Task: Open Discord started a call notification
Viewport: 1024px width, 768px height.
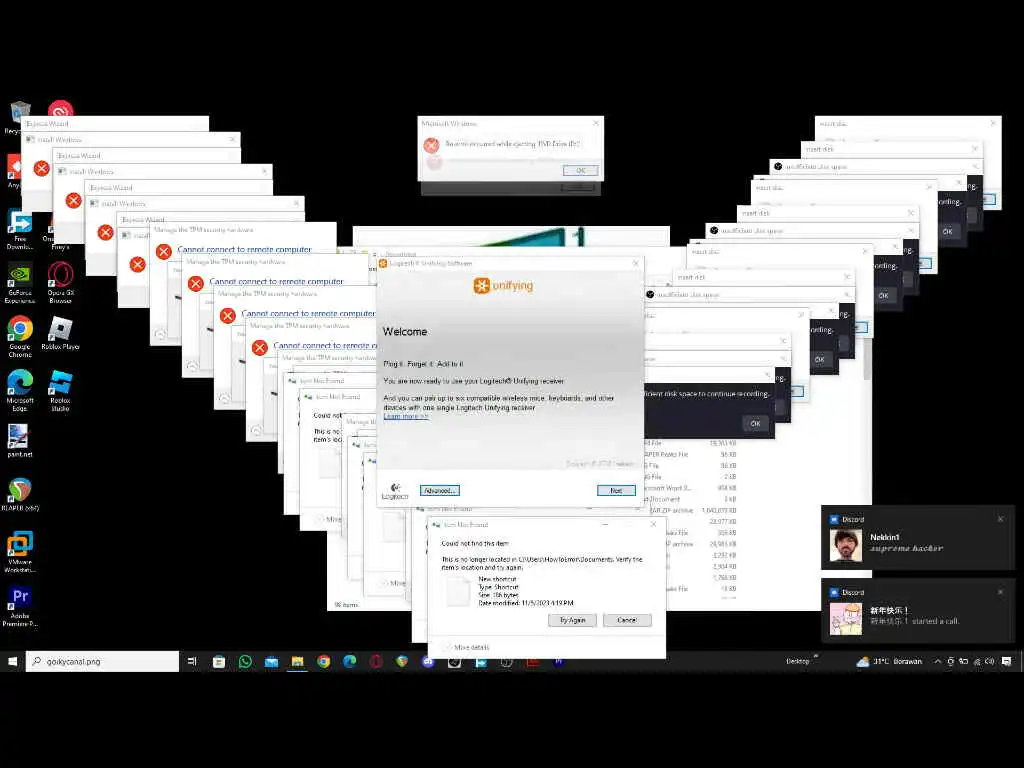Action: (918, 611)
